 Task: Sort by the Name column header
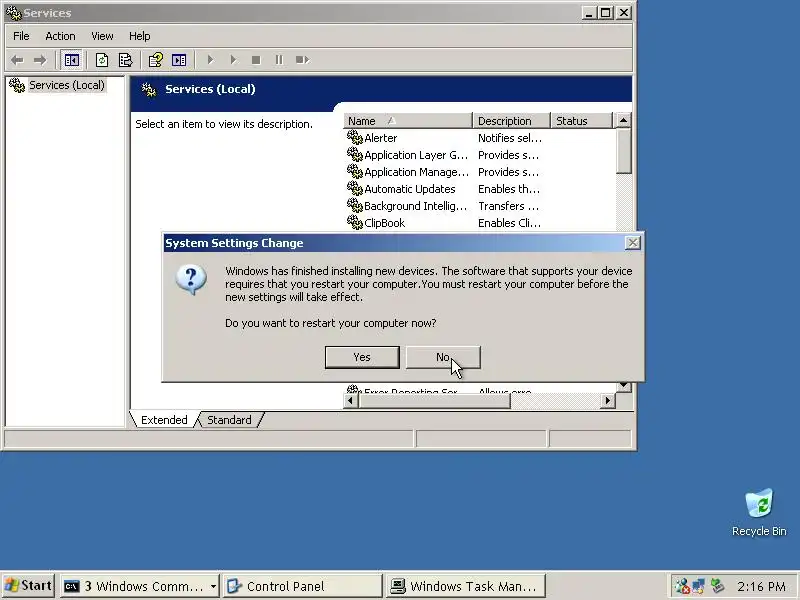click(408, 121)
